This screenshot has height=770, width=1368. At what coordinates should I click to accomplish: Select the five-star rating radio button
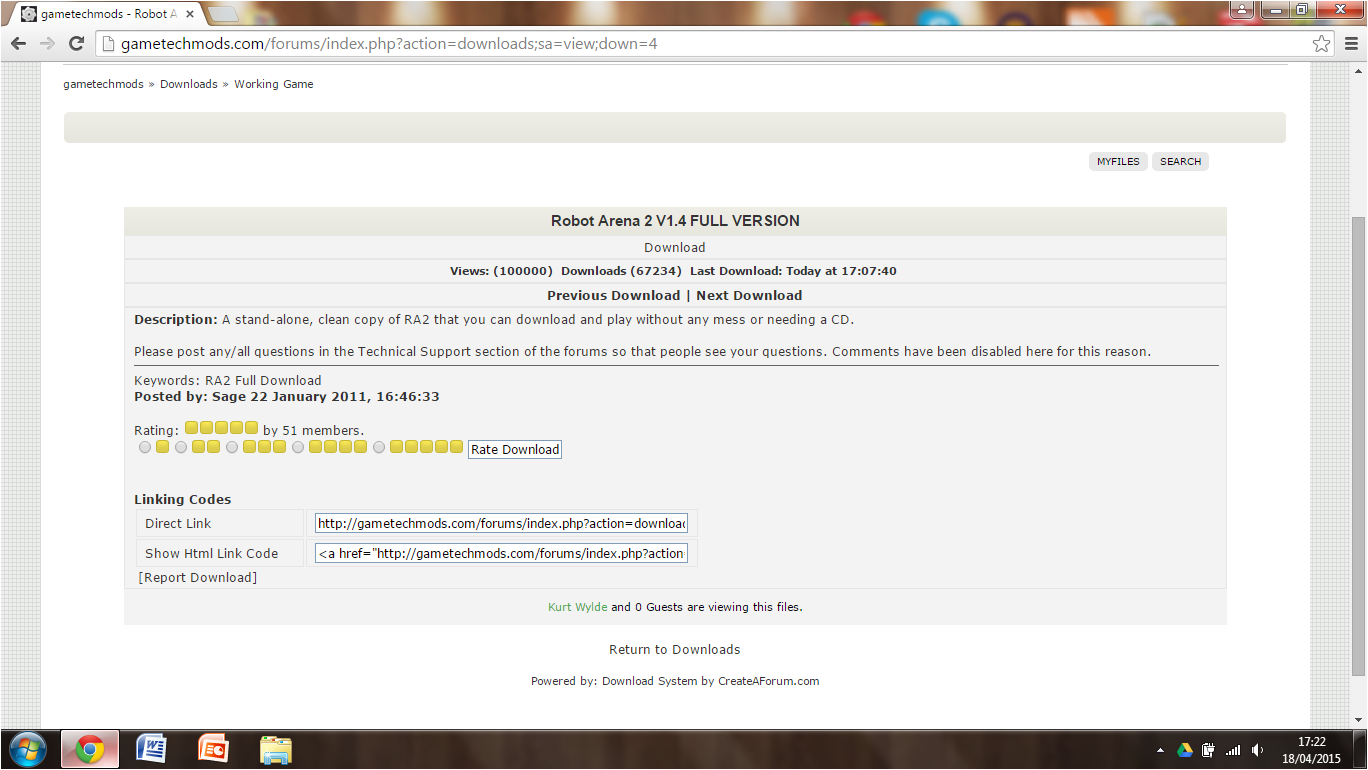click(x=379, y=447)
